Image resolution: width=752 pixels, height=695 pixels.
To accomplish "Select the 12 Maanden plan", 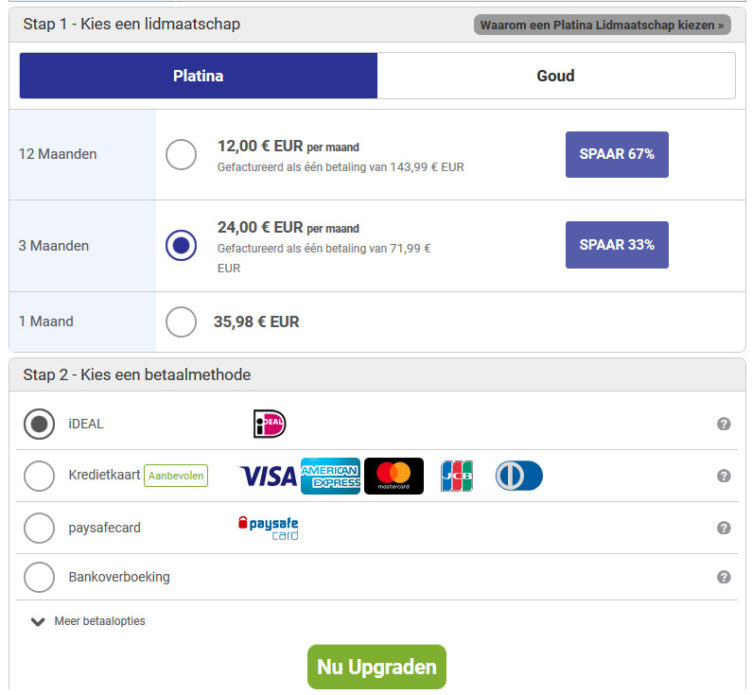I will point(181,154).
